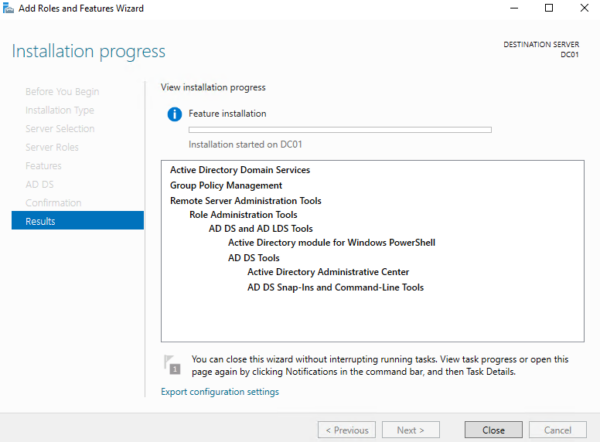The height and width of the screenshot is (442, 600).
Task: Click the feature installation progress bar
Action: coord(339,130)
